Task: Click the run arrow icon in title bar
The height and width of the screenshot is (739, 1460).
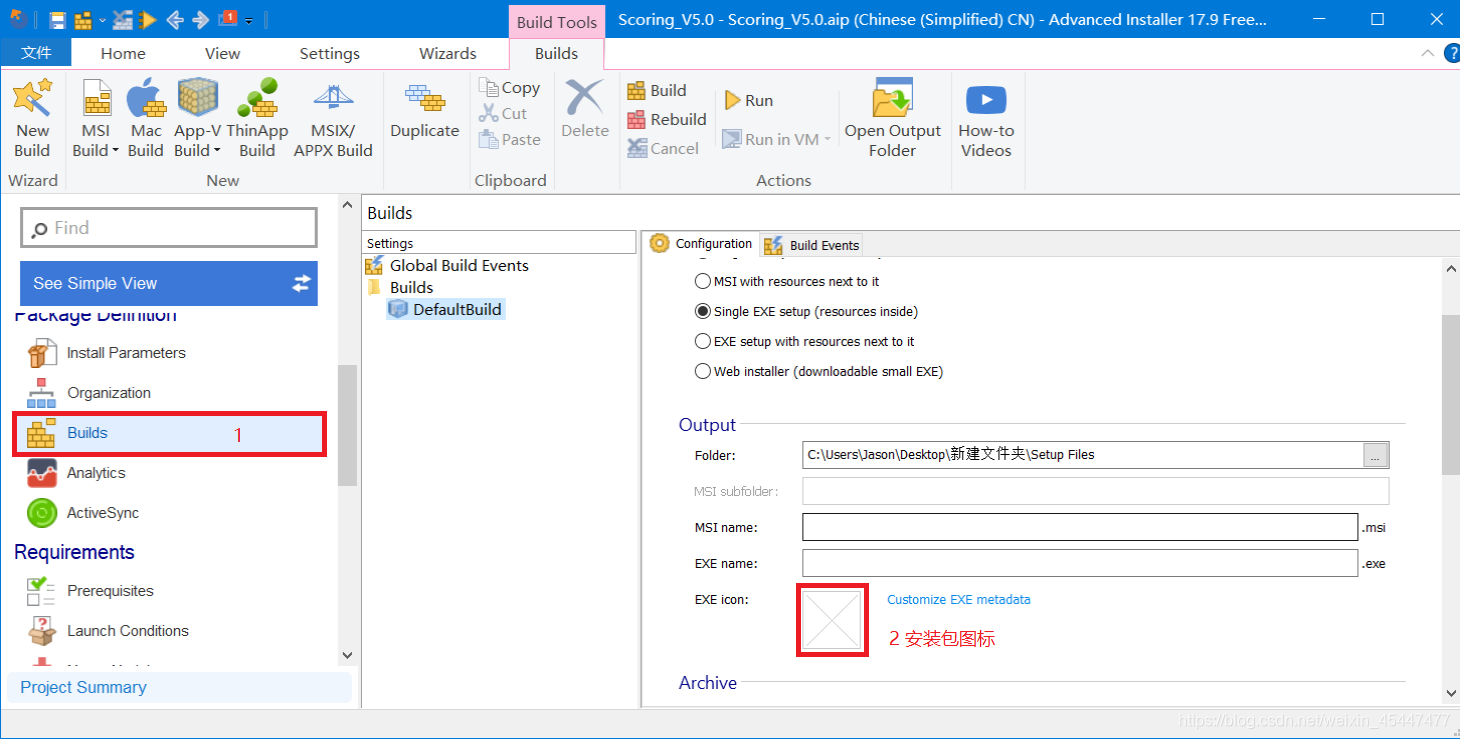Action: pos(148,19)
